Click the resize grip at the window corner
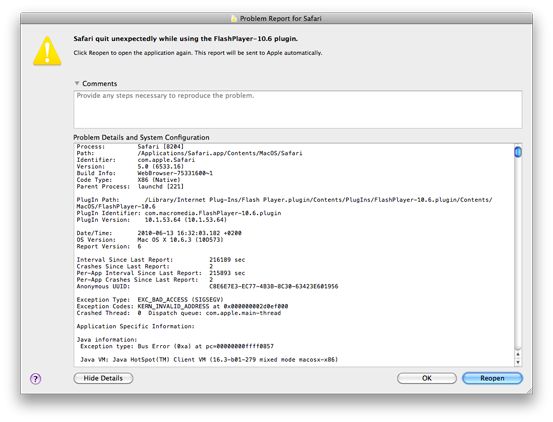Image resolution: width=553 pixels, height=422 pixels. pos(529,391)
